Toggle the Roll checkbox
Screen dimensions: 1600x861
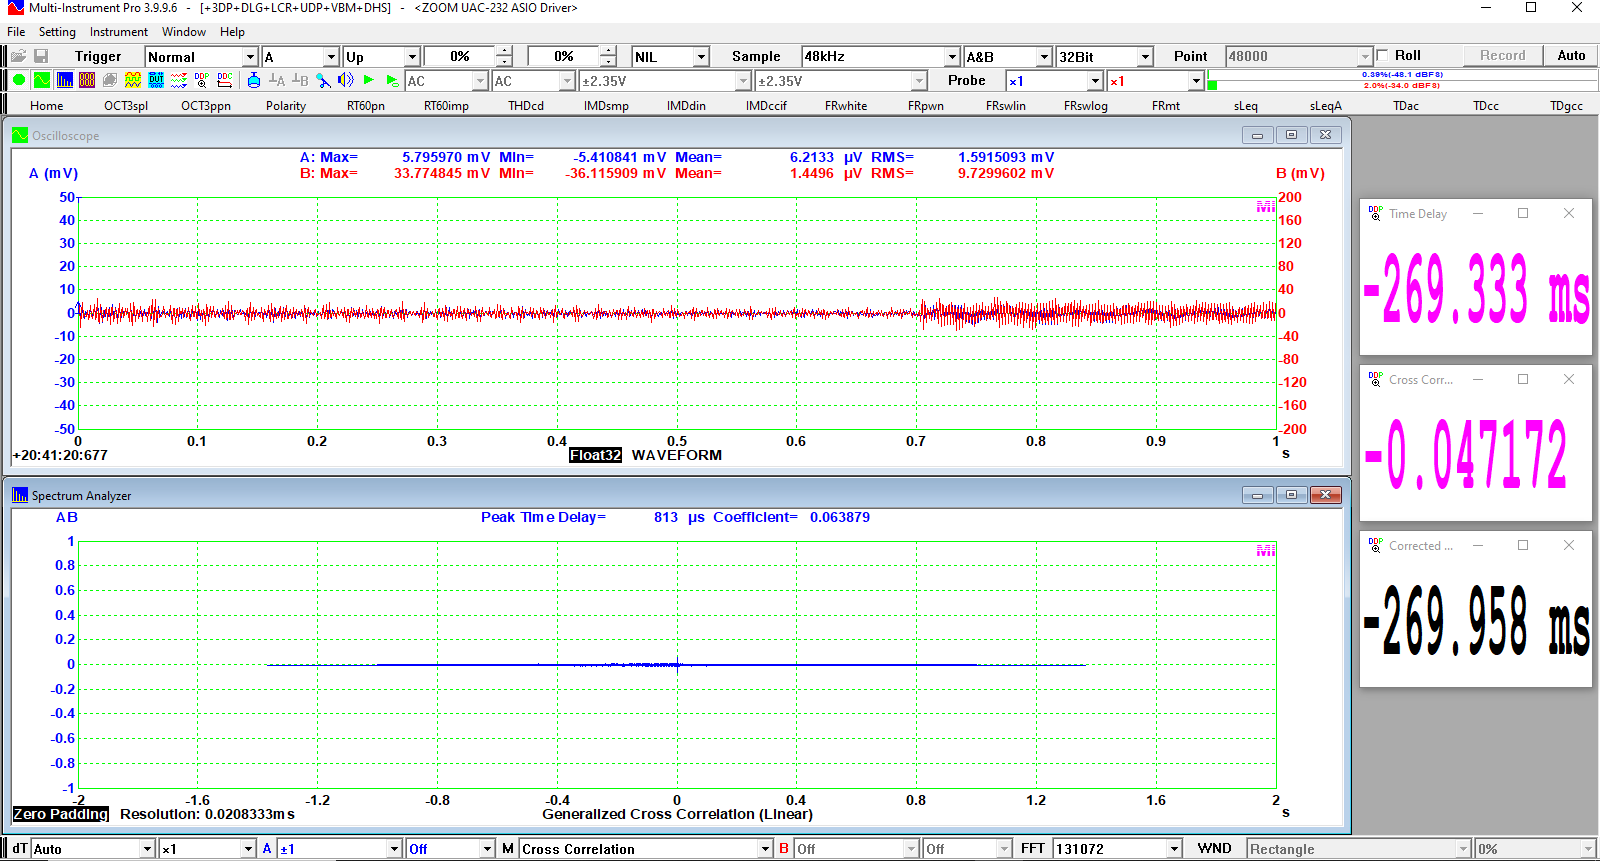pos(1383,56)
